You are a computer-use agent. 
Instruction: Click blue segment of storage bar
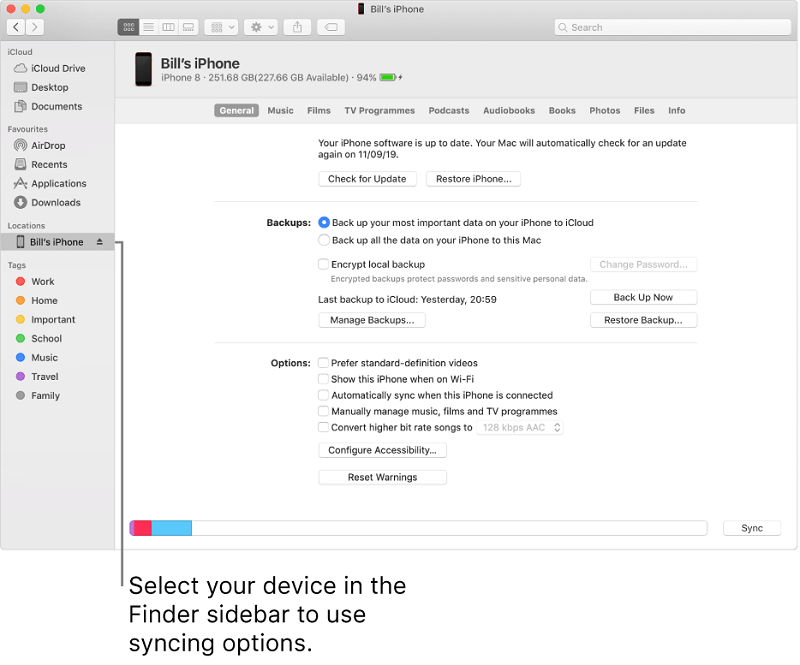point(171,528)
